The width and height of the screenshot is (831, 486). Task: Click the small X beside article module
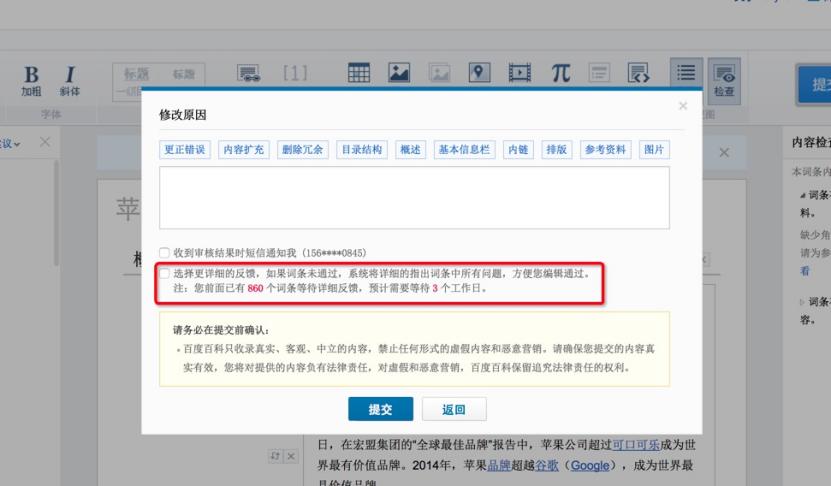point(291,456)
